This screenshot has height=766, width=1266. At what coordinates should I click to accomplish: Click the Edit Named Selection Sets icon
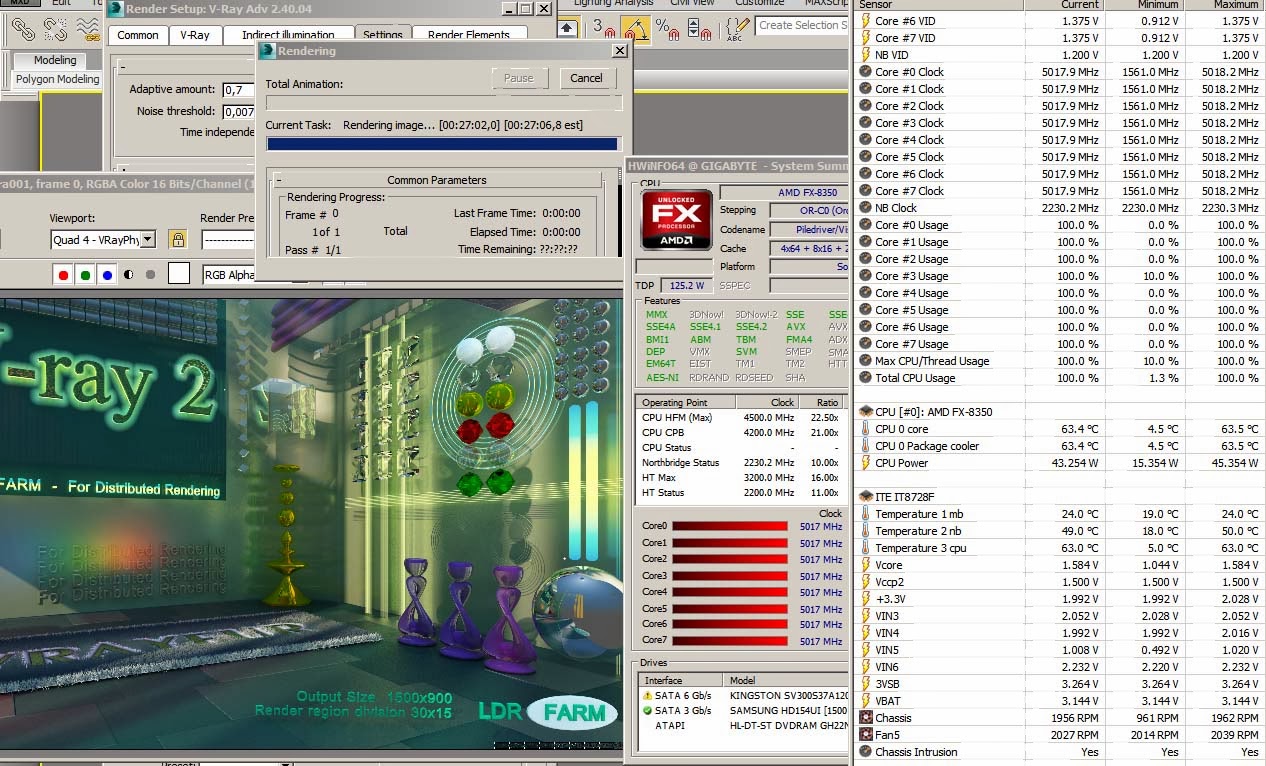click(736, 29)
